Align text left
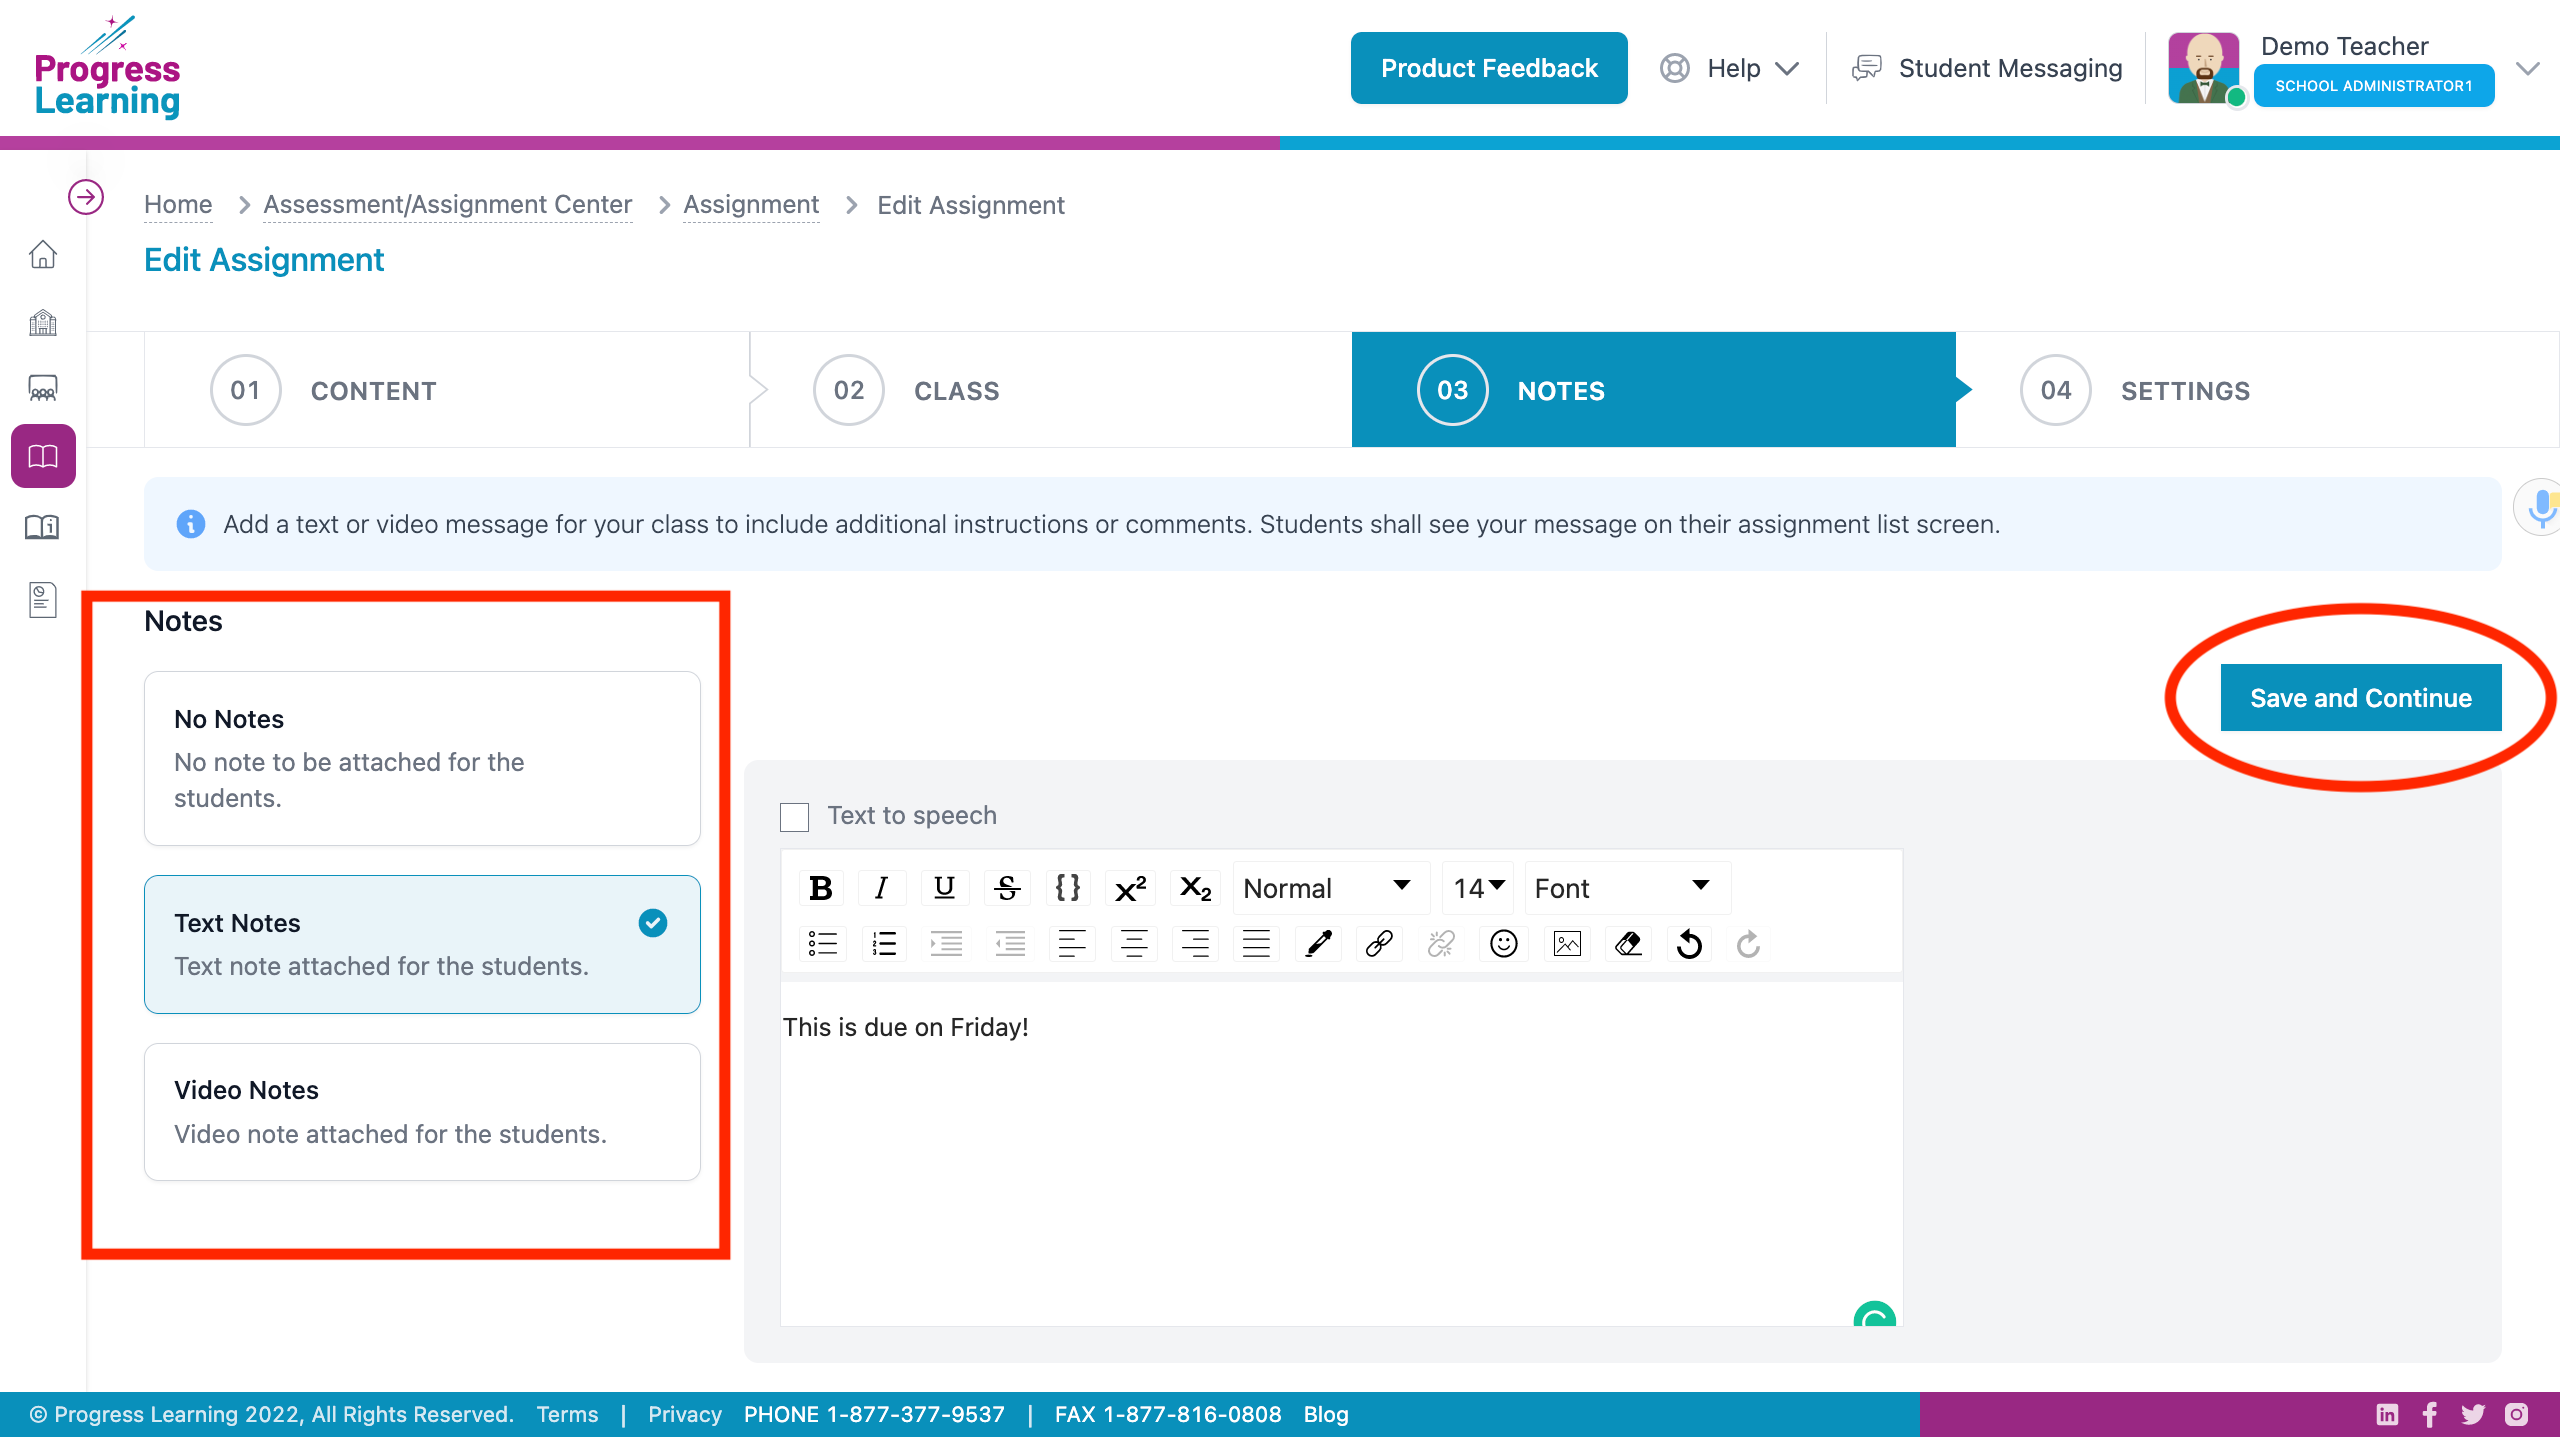Viewport: 2560px width, 1437px height. tap(1072, 943)
